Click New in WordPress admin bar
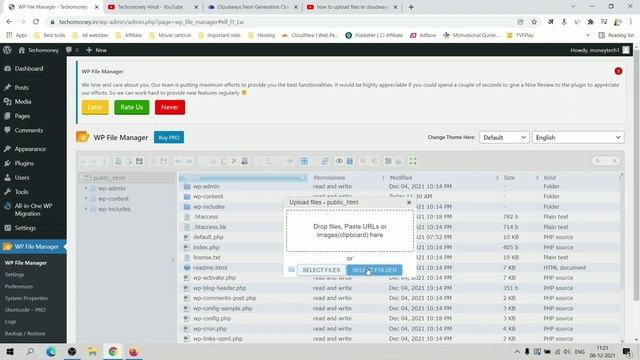Screen dimensions: 640x360 coord(96,50)
